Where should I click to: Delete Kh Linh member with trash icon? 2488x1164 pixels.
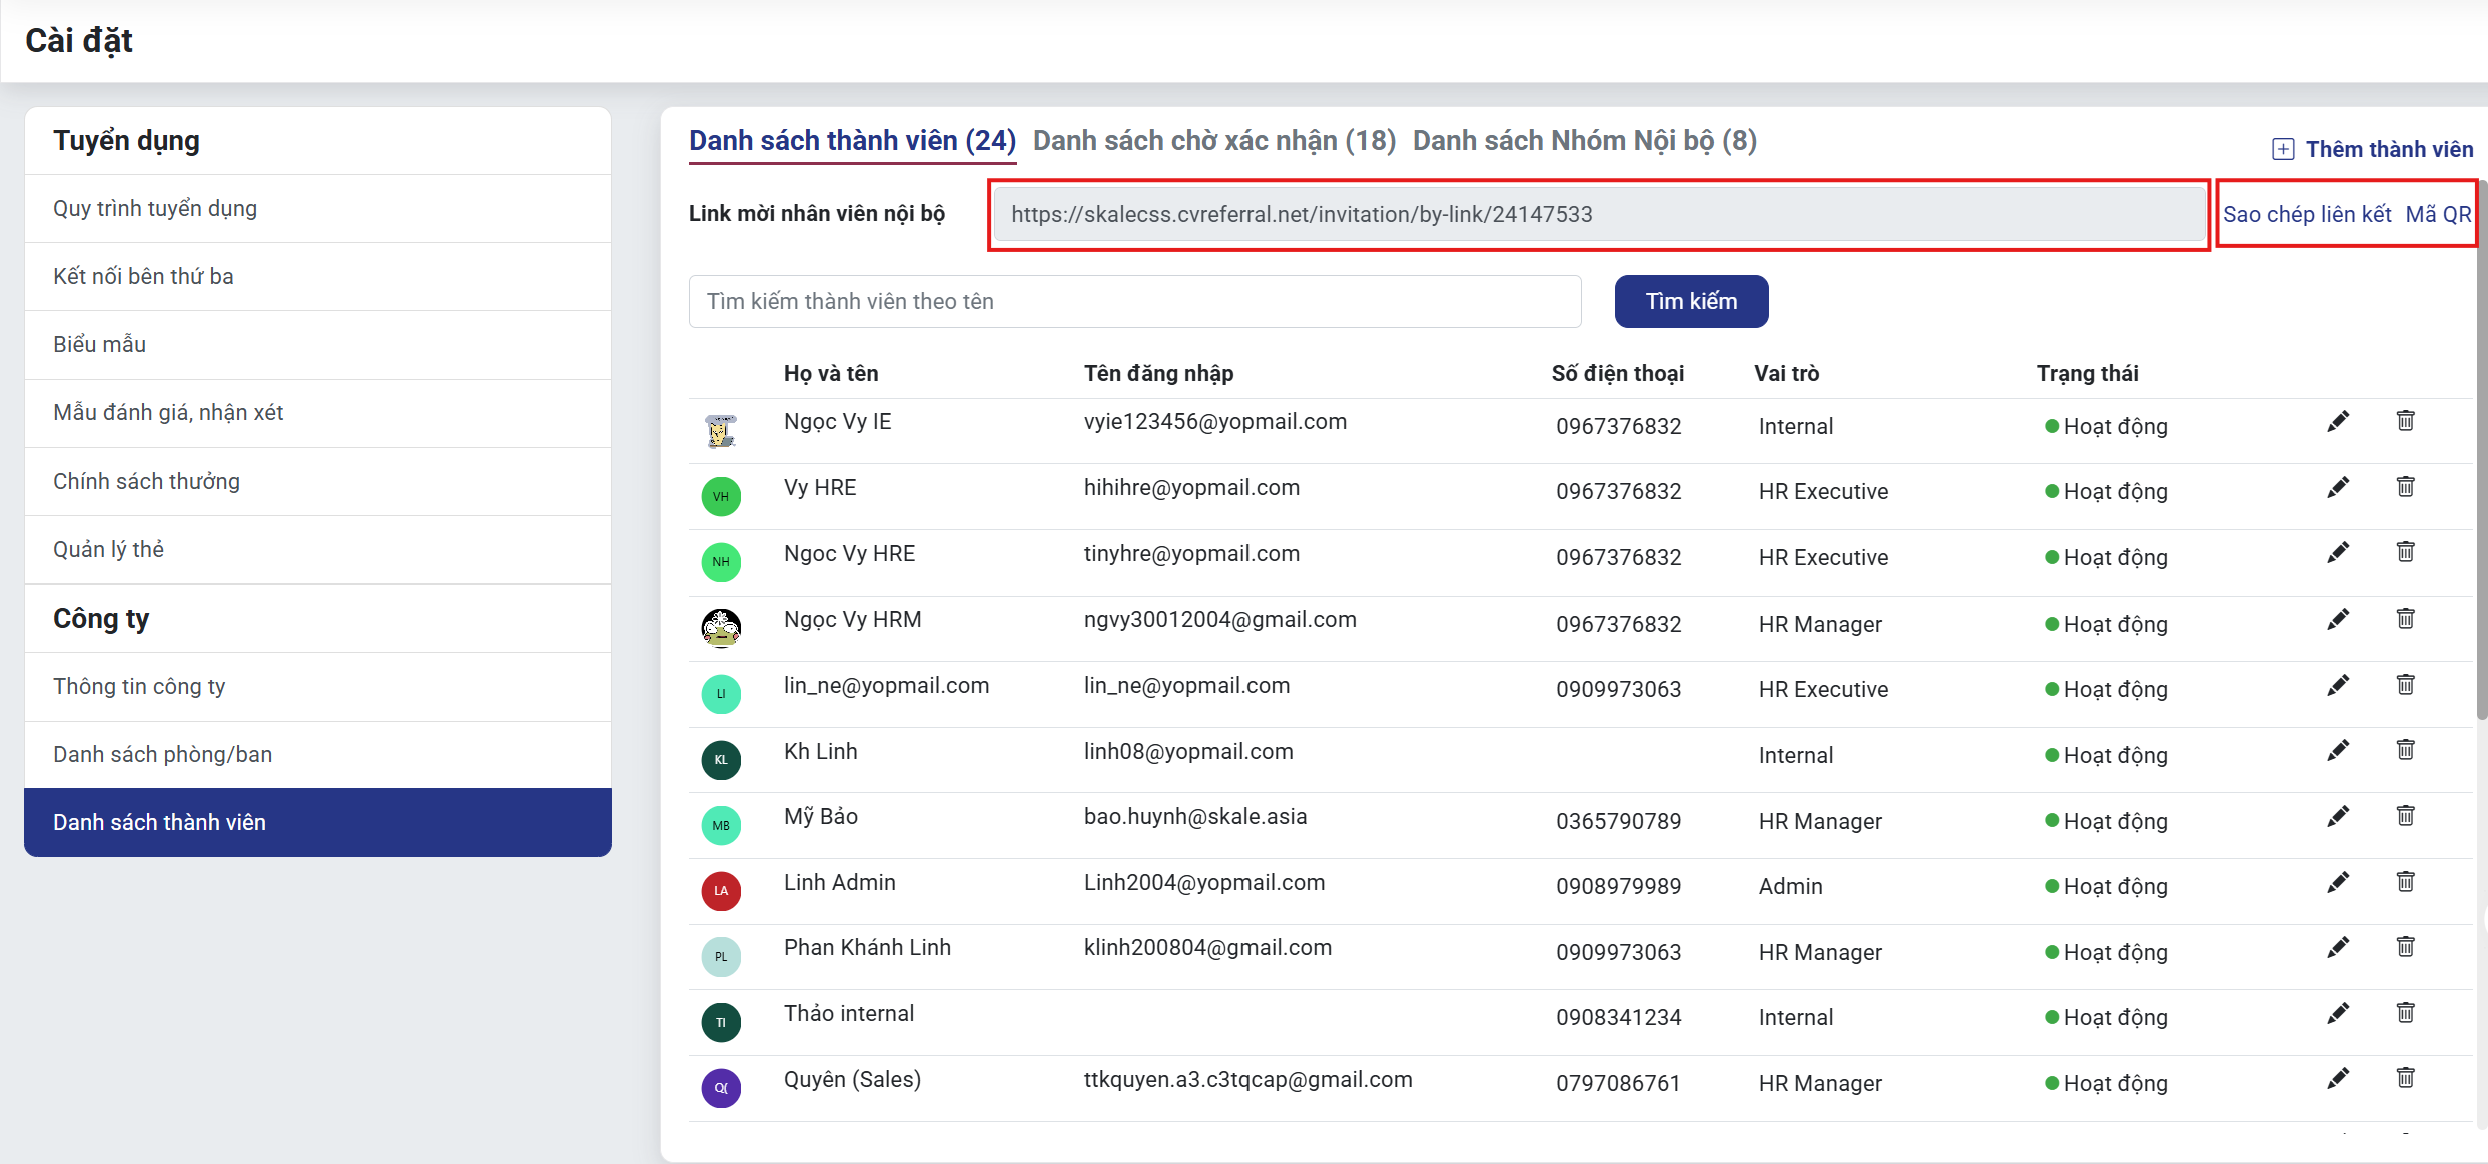pos(2405,750)
